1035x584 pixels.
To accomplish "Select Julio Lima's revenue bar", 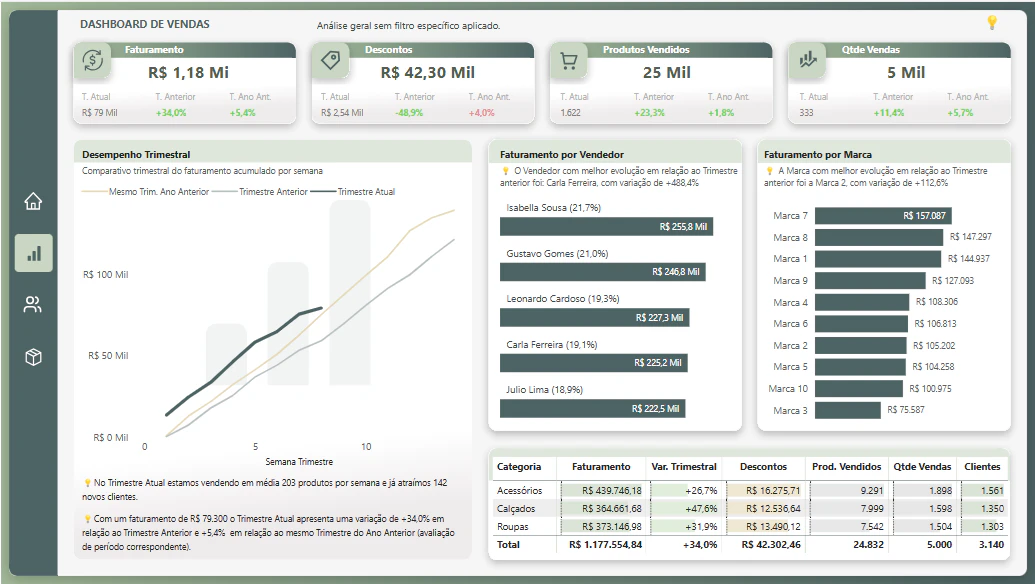I will pos(593,408).
